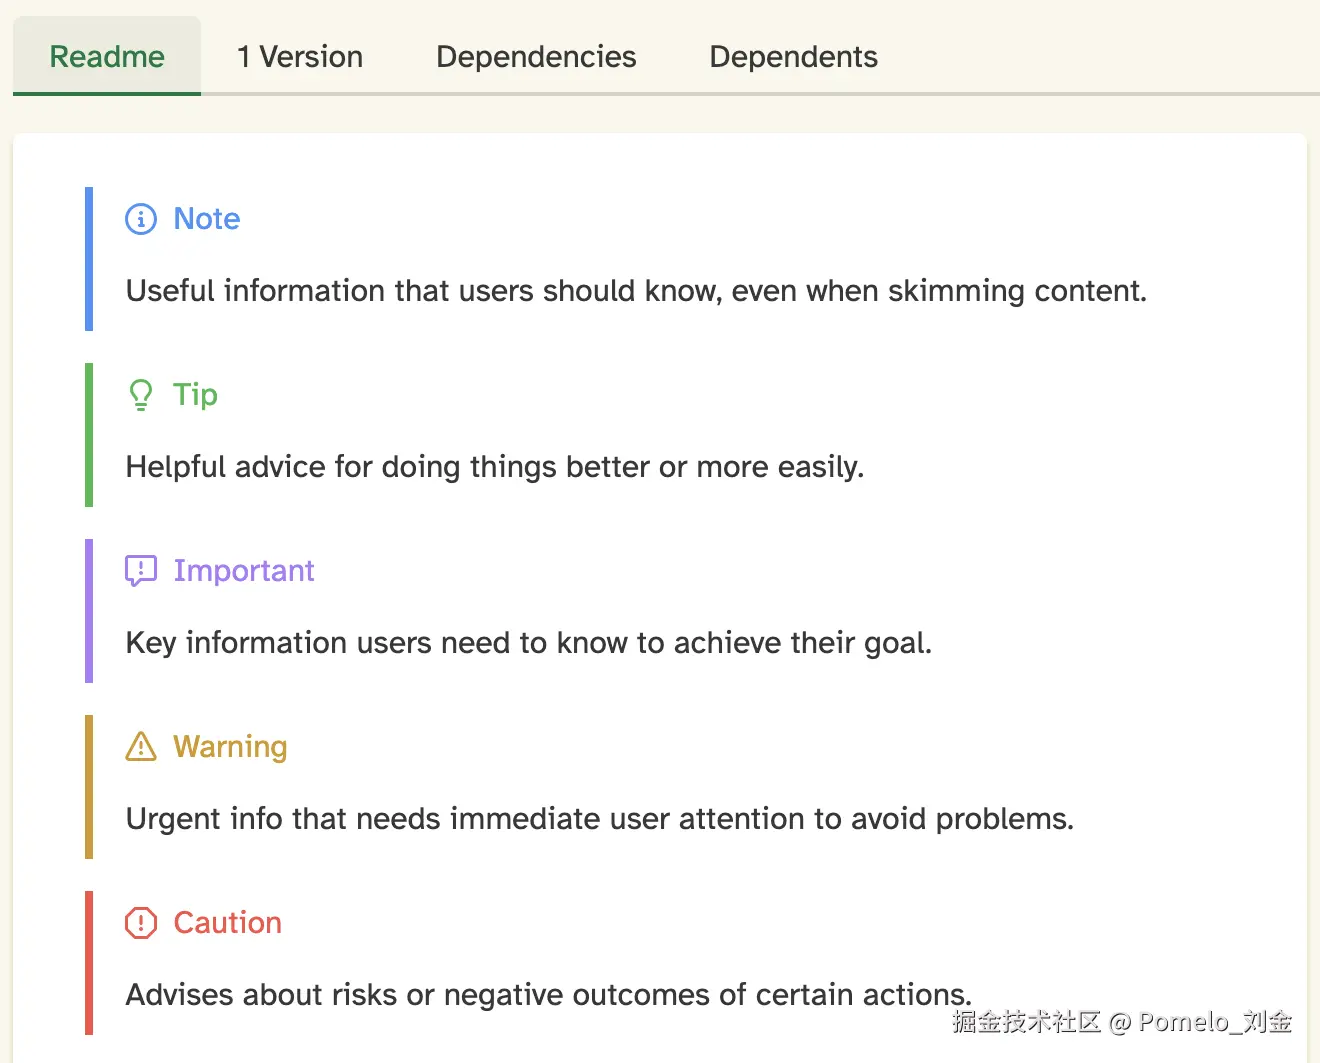The width and height of the screenshot is (1320, 1063).
Task: Click the Important speech bubble icon
Action: [x=141, y=571]
